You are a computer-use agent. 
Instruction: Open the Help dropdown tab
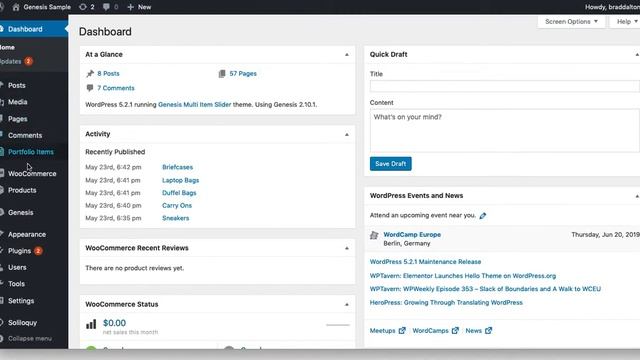point(625,22)
